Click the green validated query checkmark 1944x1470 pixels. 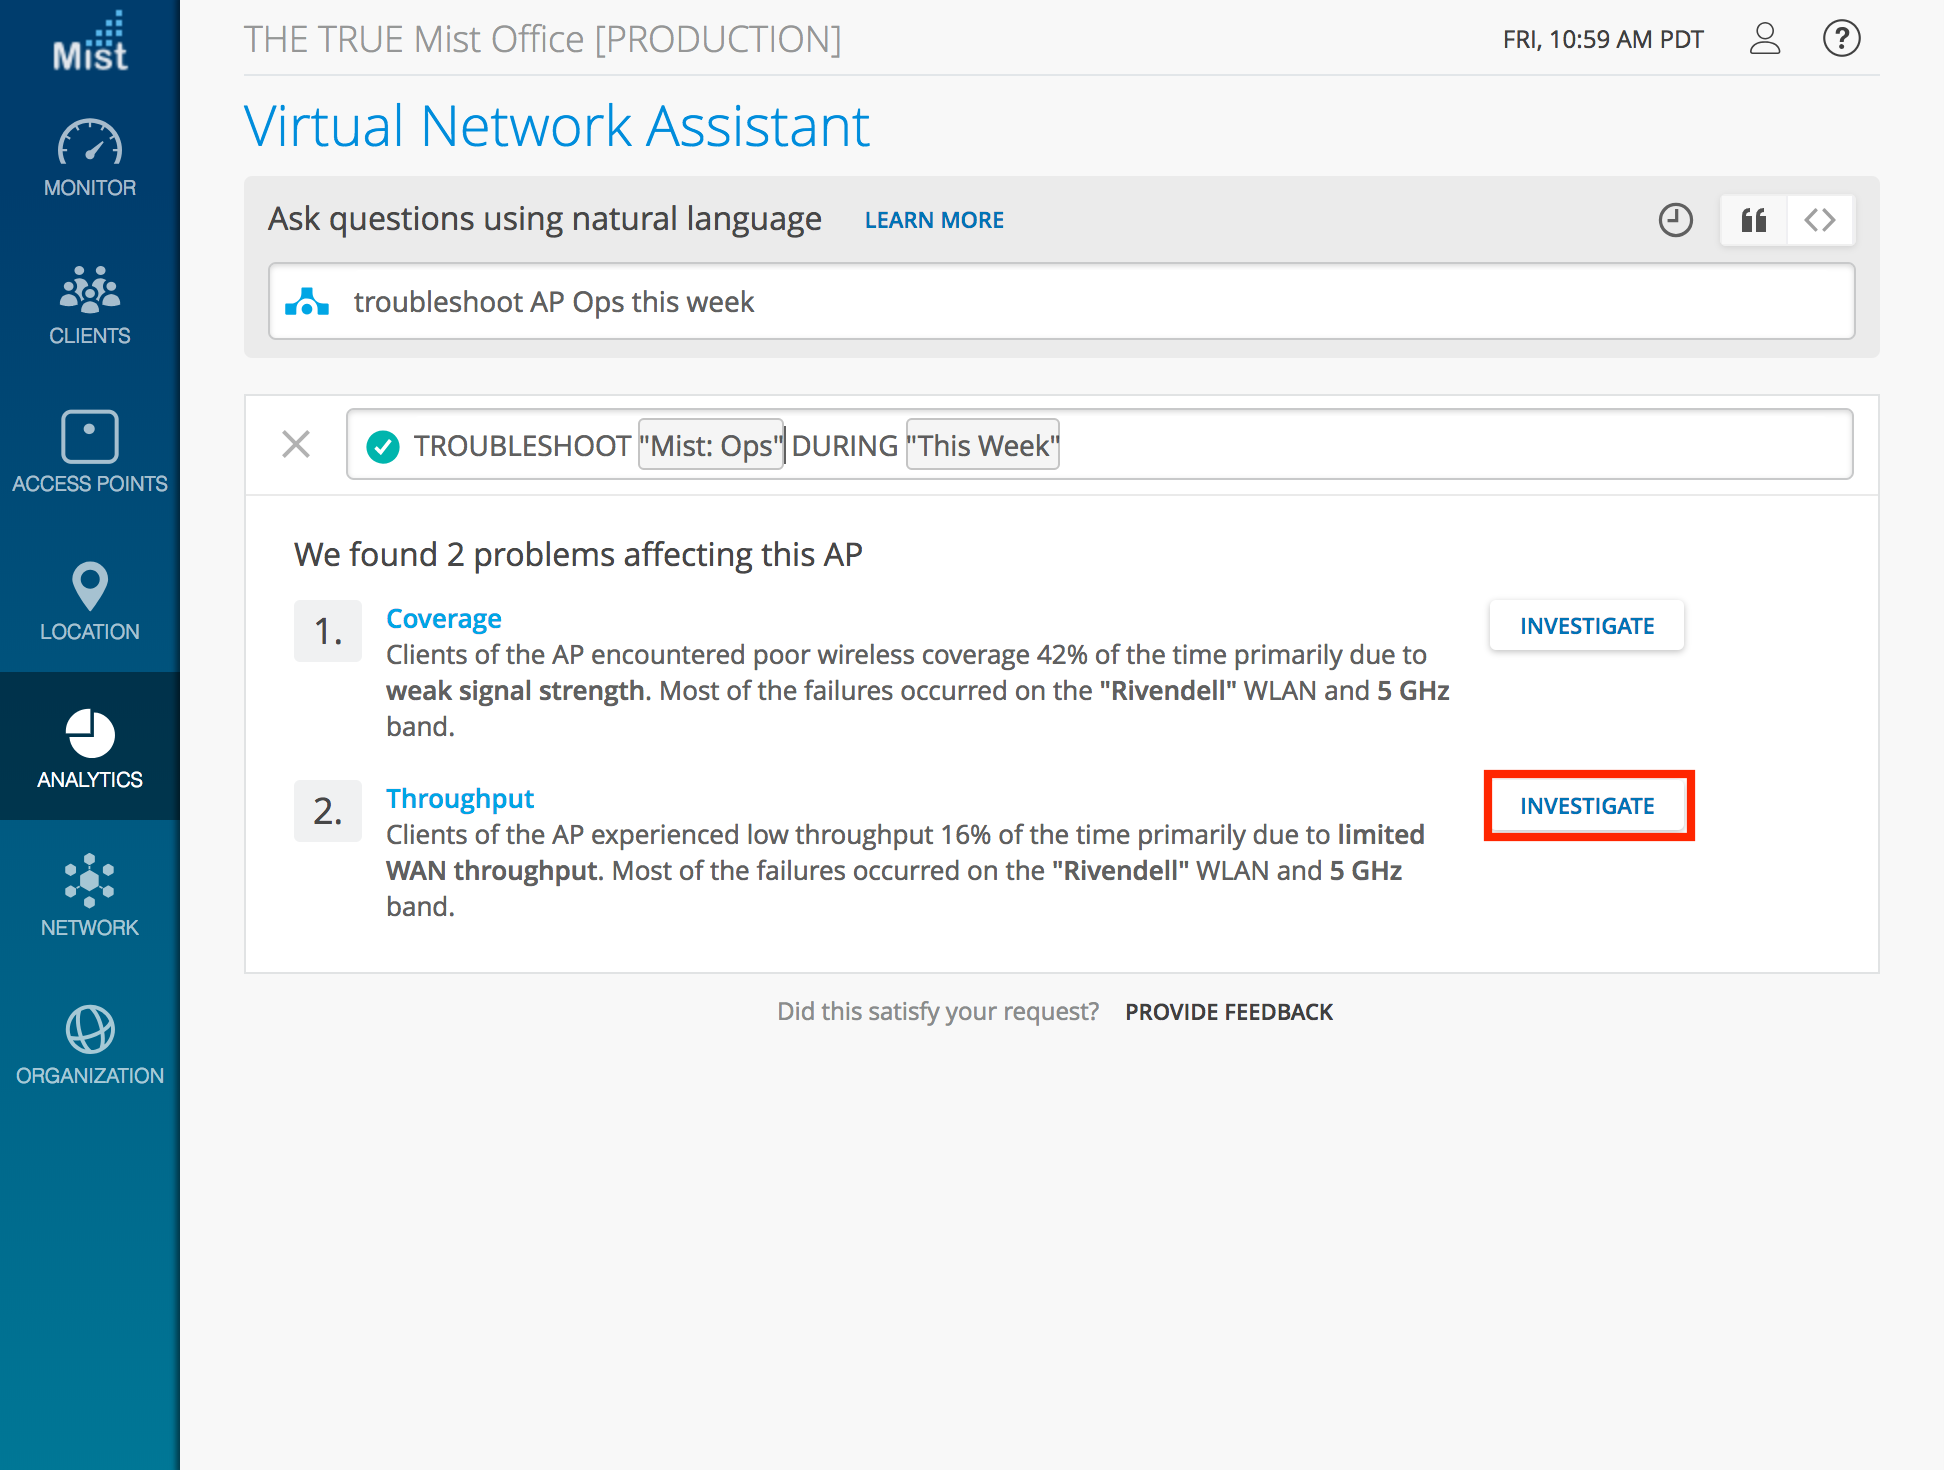click(382, 446)
